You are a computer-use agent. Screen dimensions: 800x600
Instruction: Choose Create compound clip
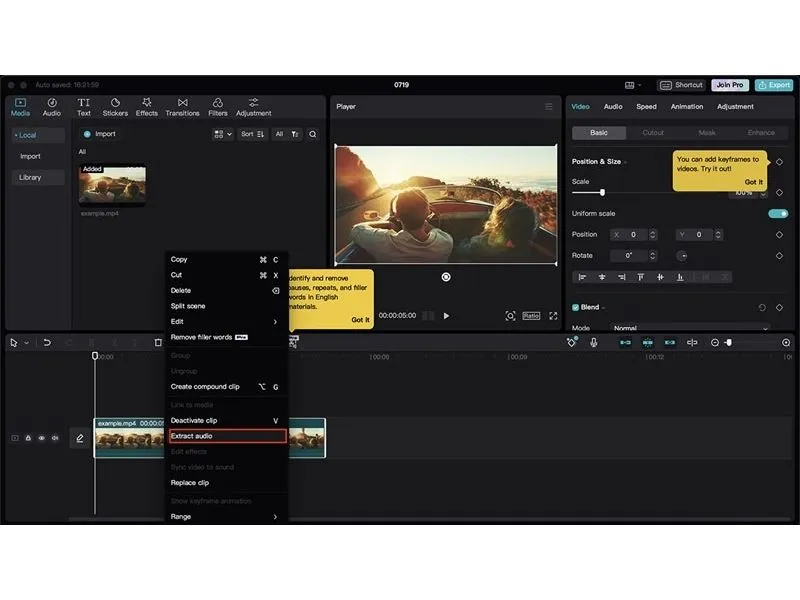[226, 387]
